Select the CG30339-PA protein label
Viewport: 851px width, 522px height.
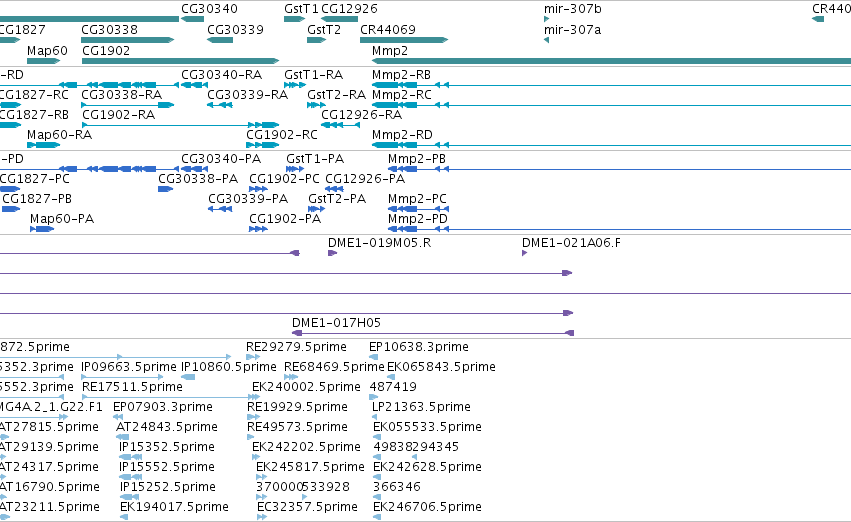[x=248, y=199]
